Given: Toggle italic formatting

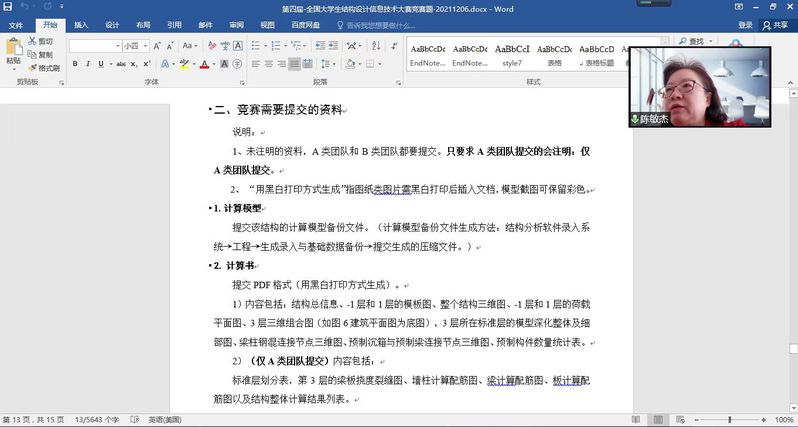Looking at the screenshot, I should (88, 64).
